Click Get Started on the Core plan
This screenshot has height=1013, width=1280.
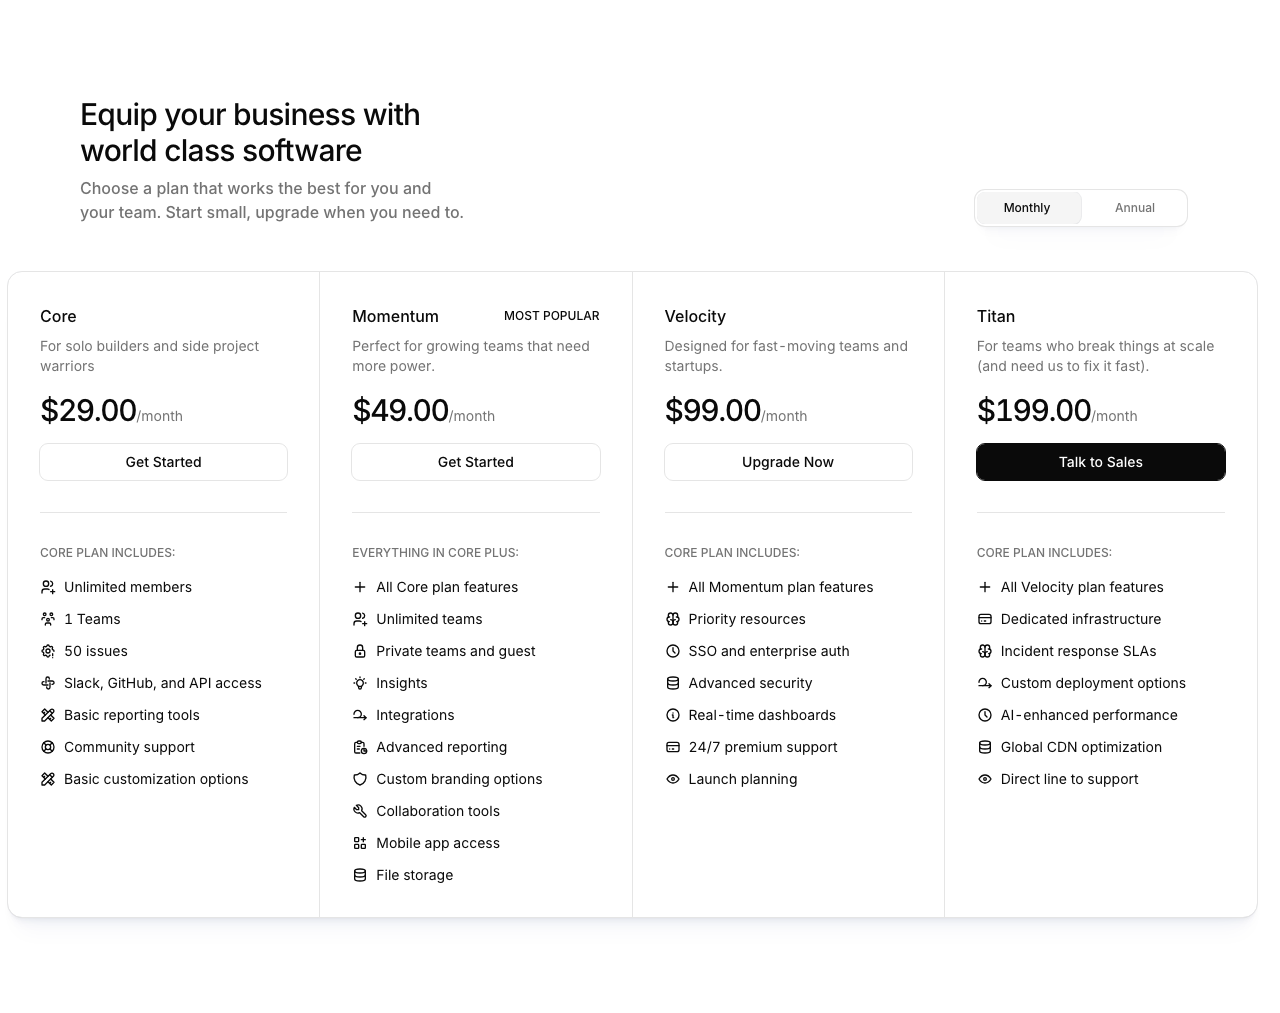(163, 462)
